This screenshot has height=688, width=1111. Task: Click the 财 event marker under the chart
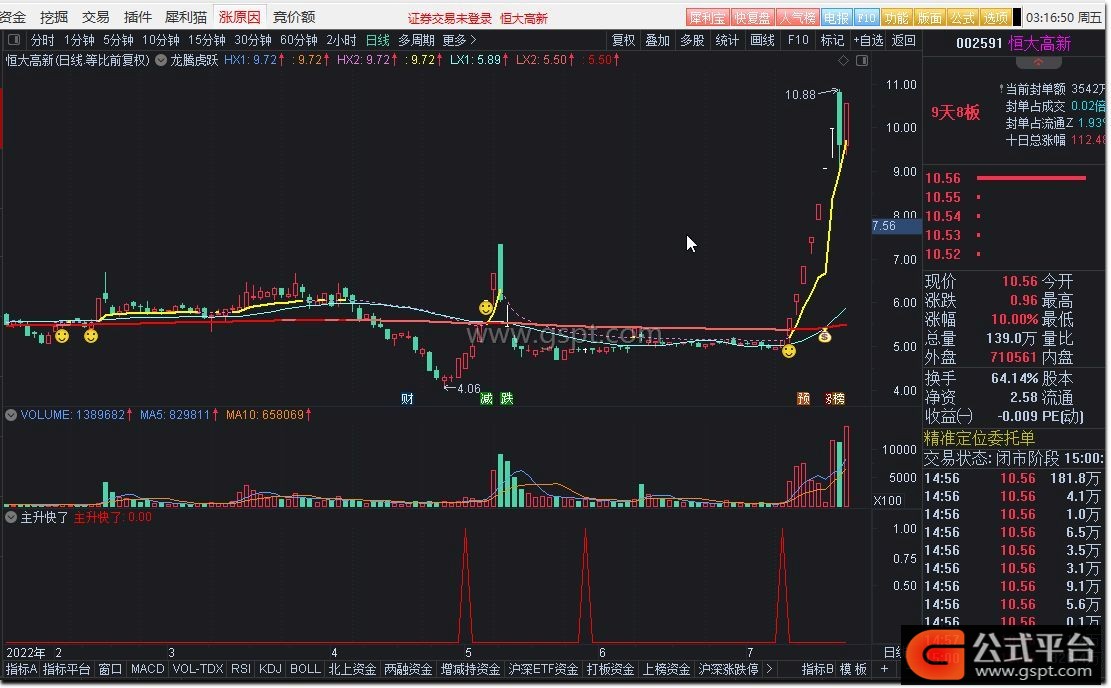pyautogui.click(x=407, y=399)
